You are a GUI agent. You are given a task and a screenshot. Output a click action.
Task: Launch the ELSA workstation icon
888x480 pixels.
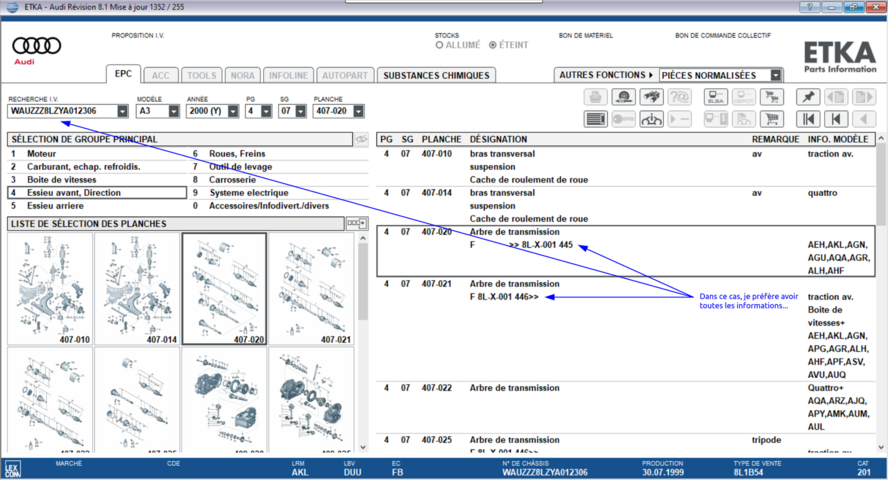[716, 97]
